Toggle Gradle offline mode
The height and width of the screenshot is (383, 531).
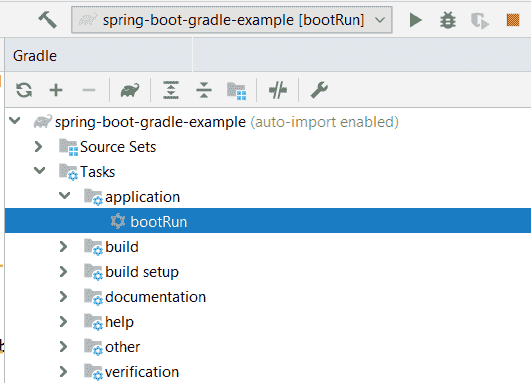tap(278, 90)
